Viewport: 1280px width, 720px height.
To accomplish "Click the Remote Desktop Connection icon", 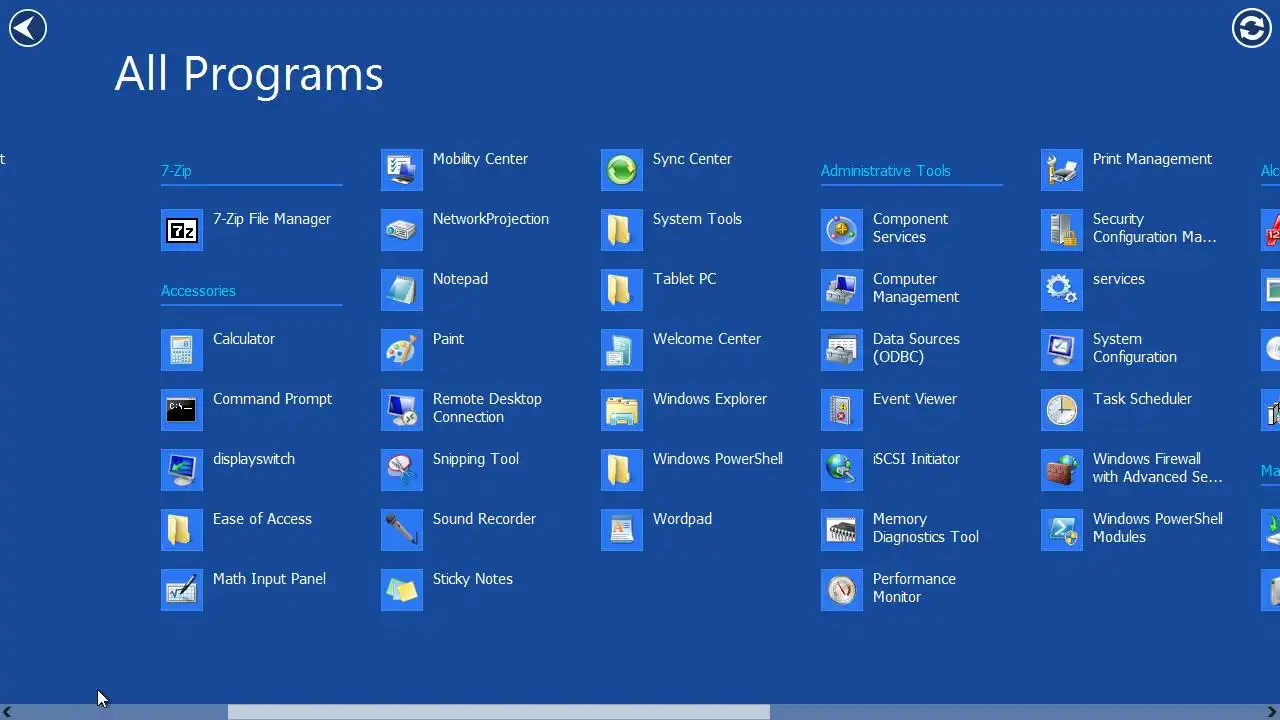I will click(x=402, y=410).
